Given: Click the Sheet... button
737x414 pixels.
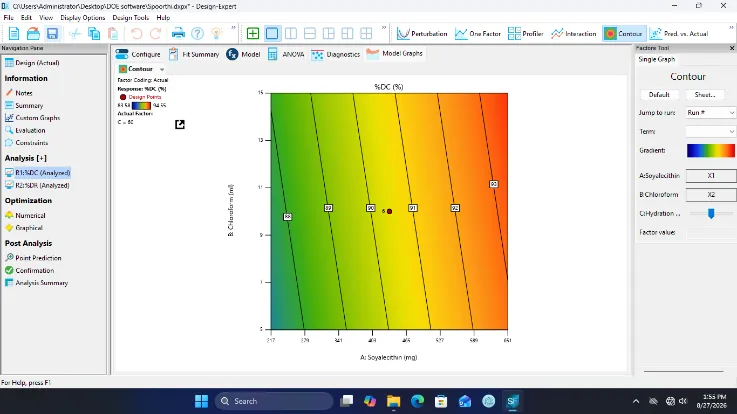Looking at the screenshot, I should coord(705,94).
